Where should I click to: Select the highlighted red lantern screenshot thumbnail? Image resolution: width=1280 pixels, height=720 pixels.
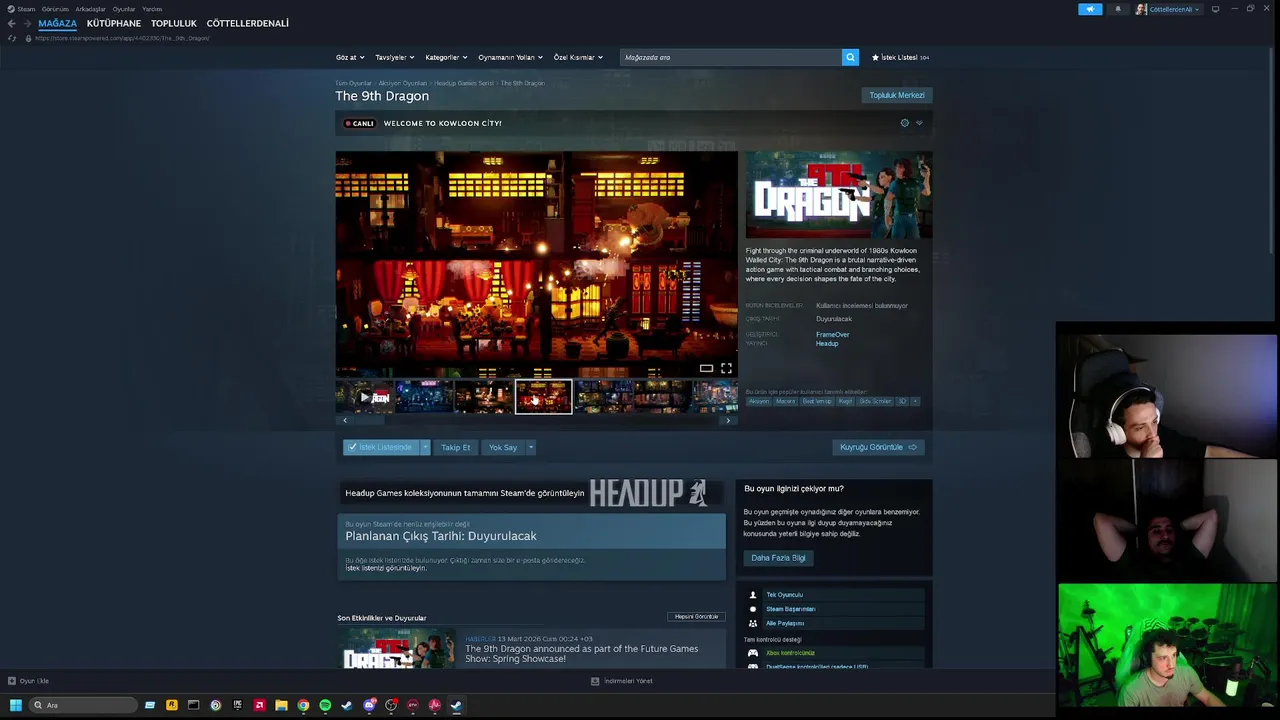pyautogui.click(x=543, y=397)
